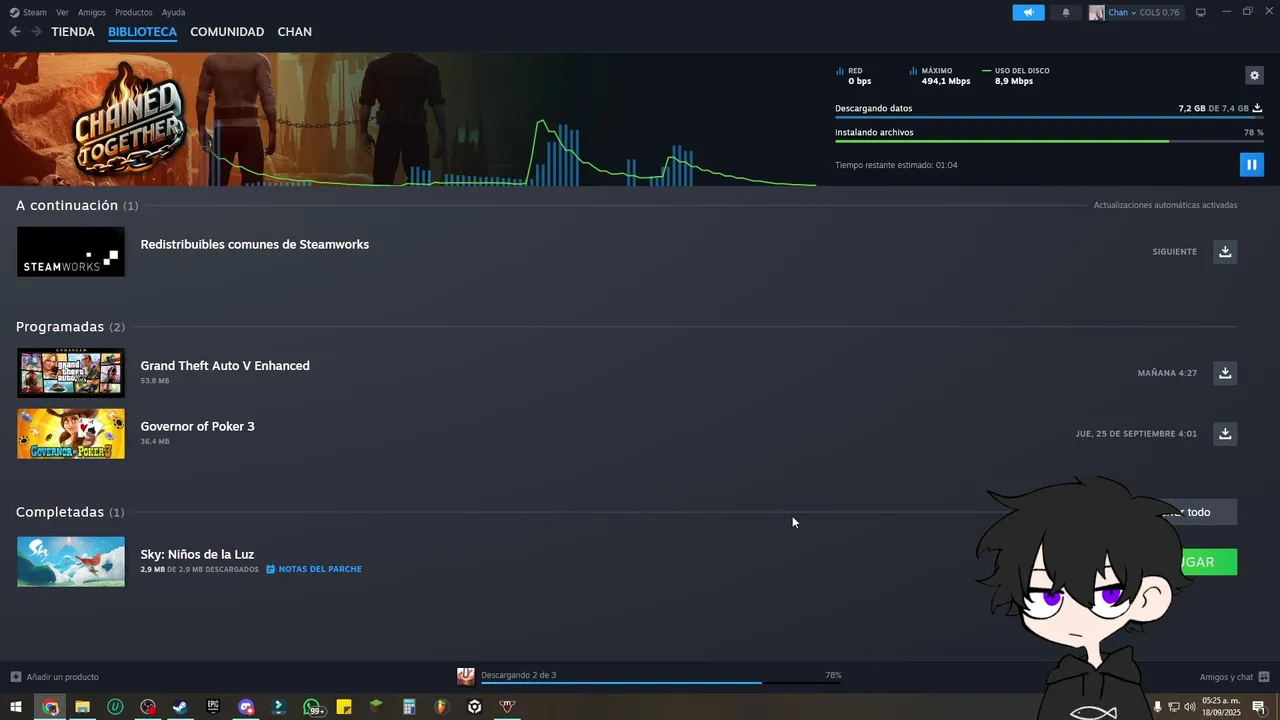Go back with the left arrow
This screenshot has height=720, width=1280.
(x=15, y=32)
